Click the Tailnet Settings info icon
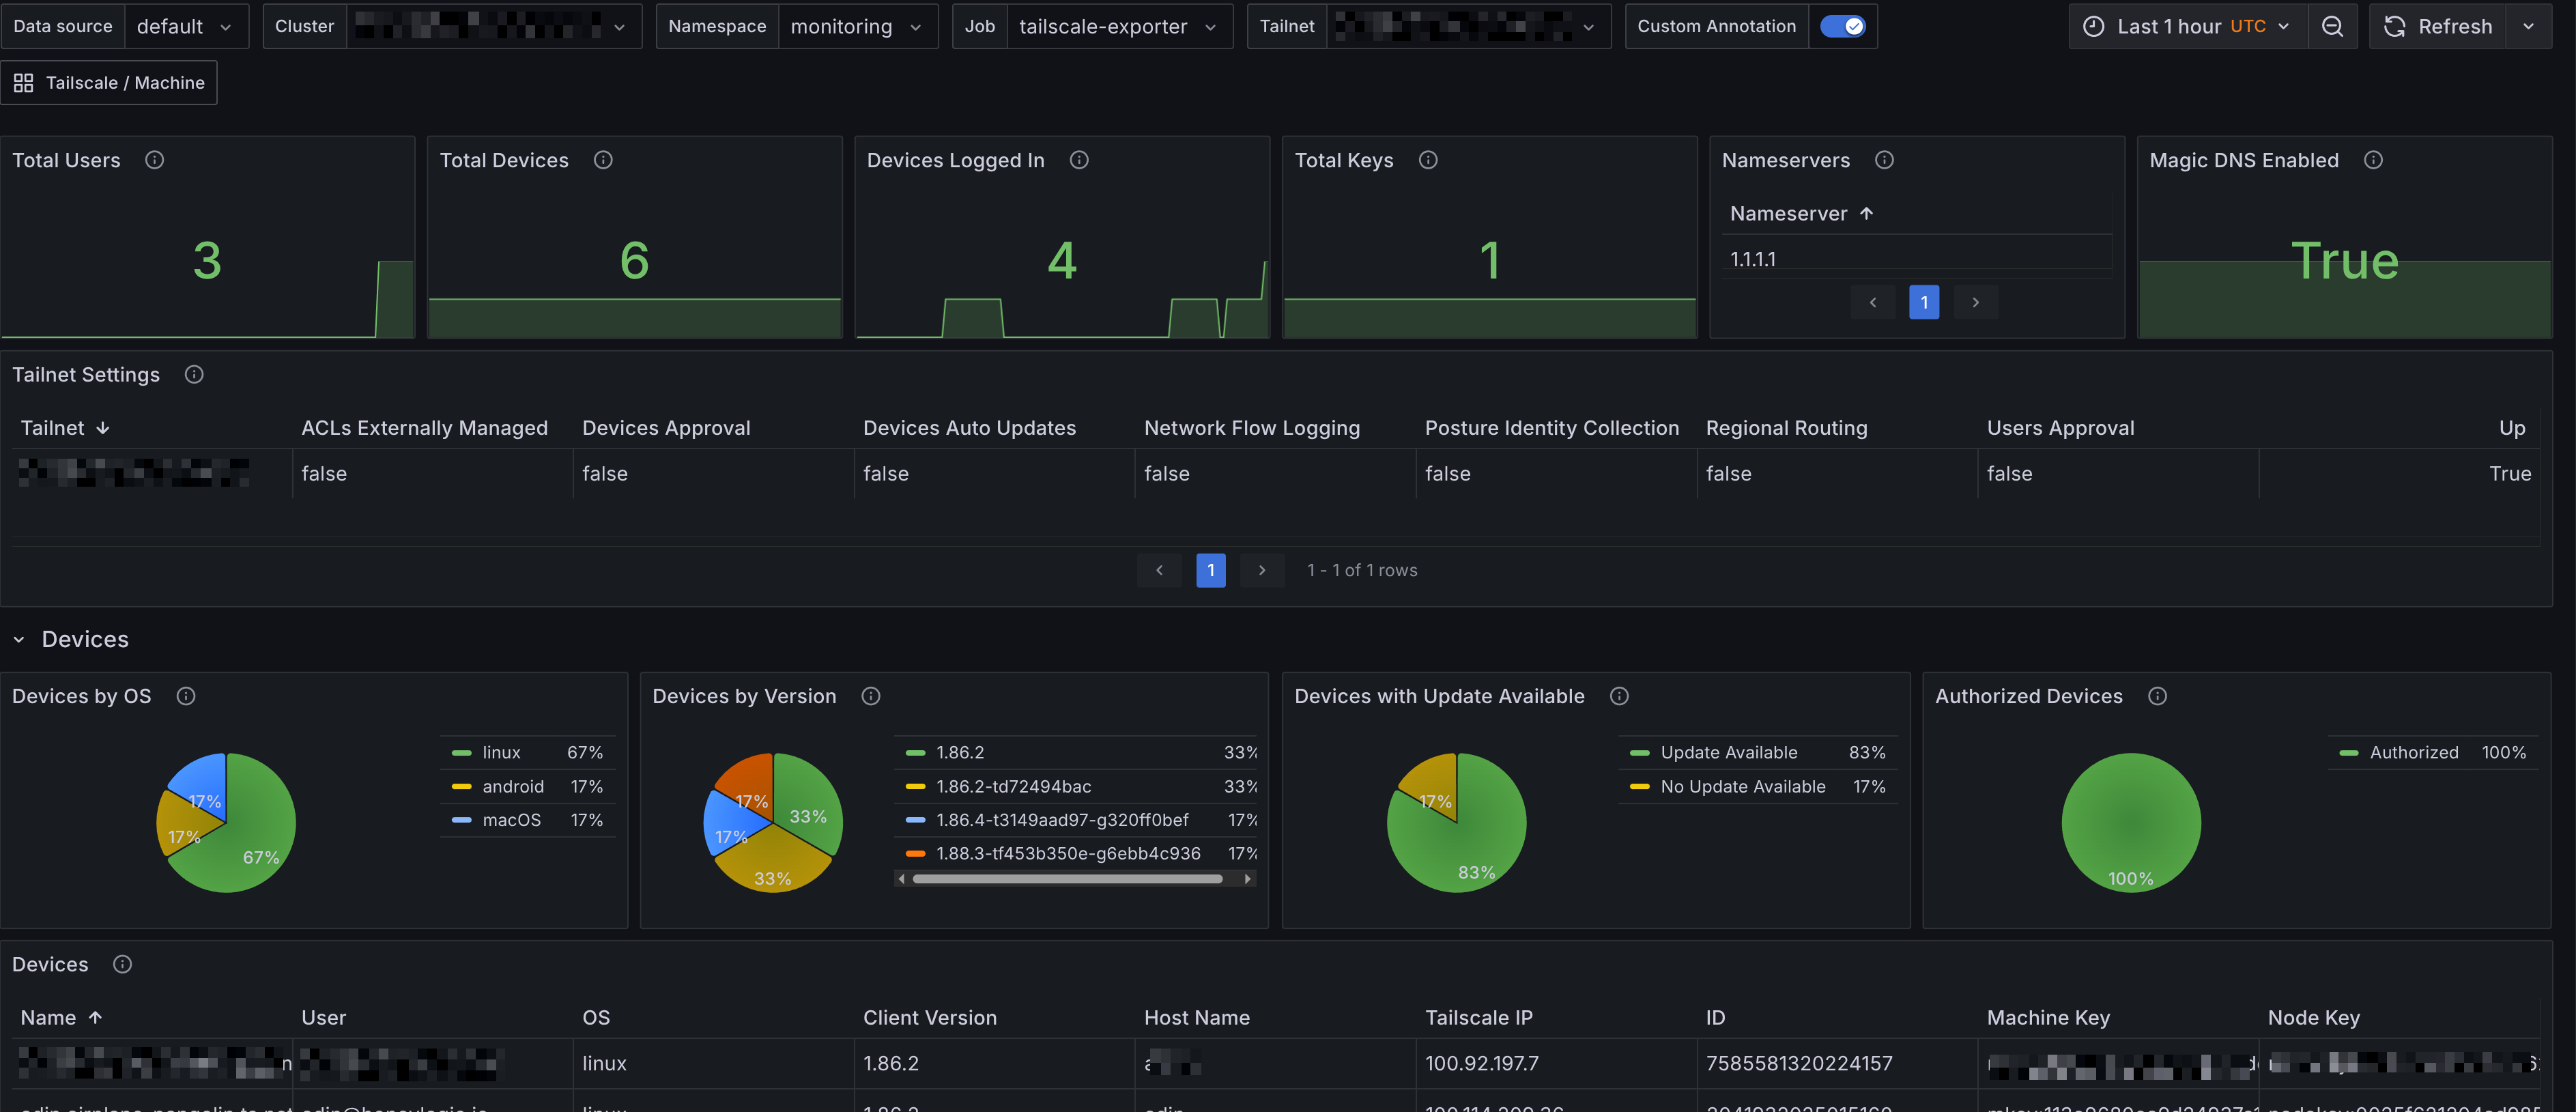Image resolution: width=2576 pixels, height=1112 pixels. click(x=194, y=374)
